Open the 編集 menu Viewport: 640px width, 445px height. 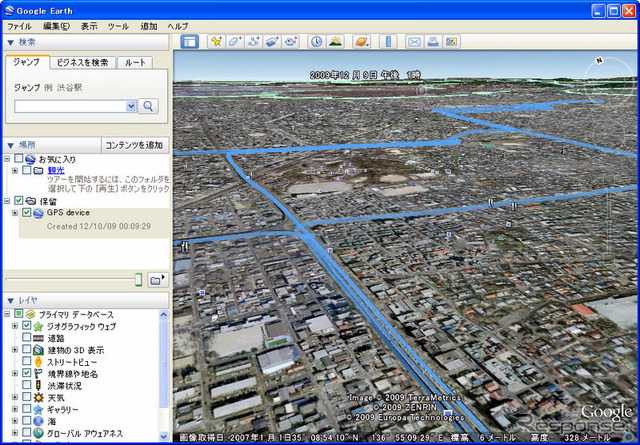[56, 26]
